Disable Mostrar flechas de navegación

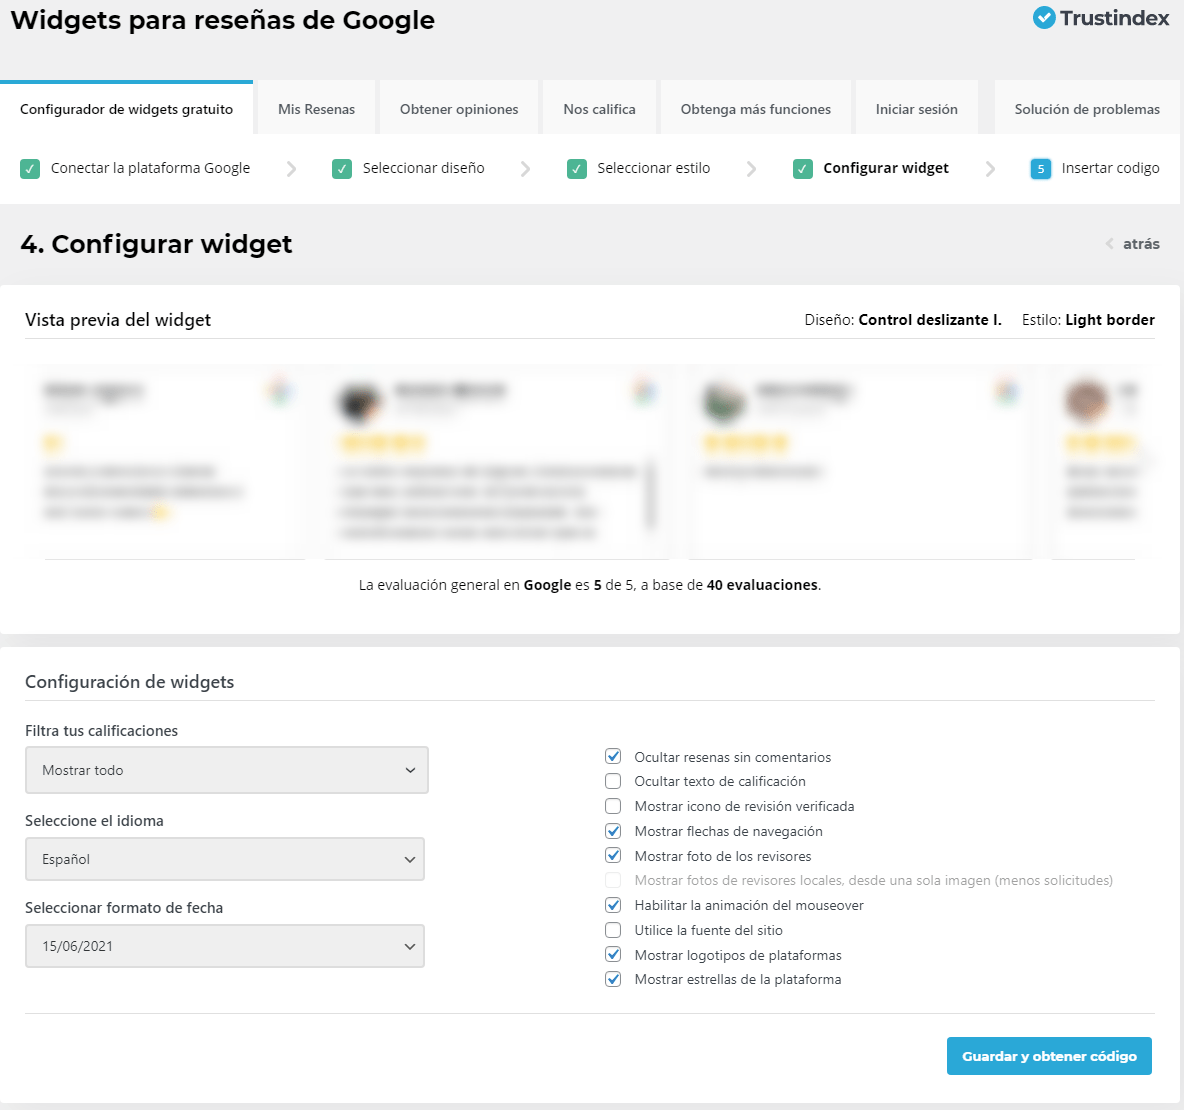(x=613, y=831)
